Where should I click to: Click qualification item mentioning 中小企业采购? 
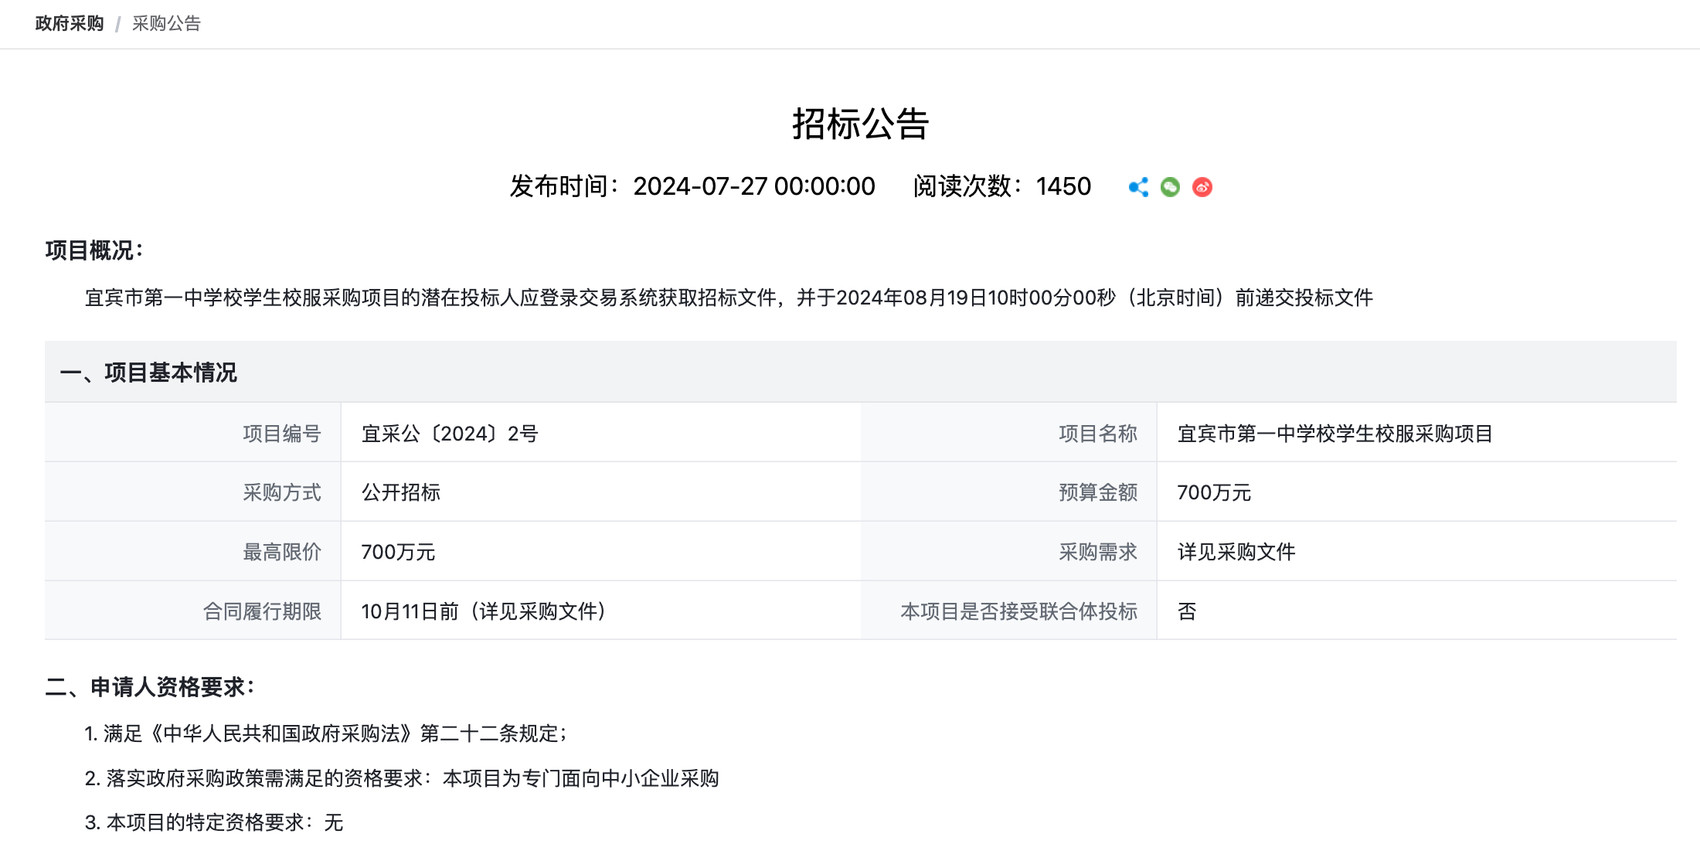coord(402,778)
